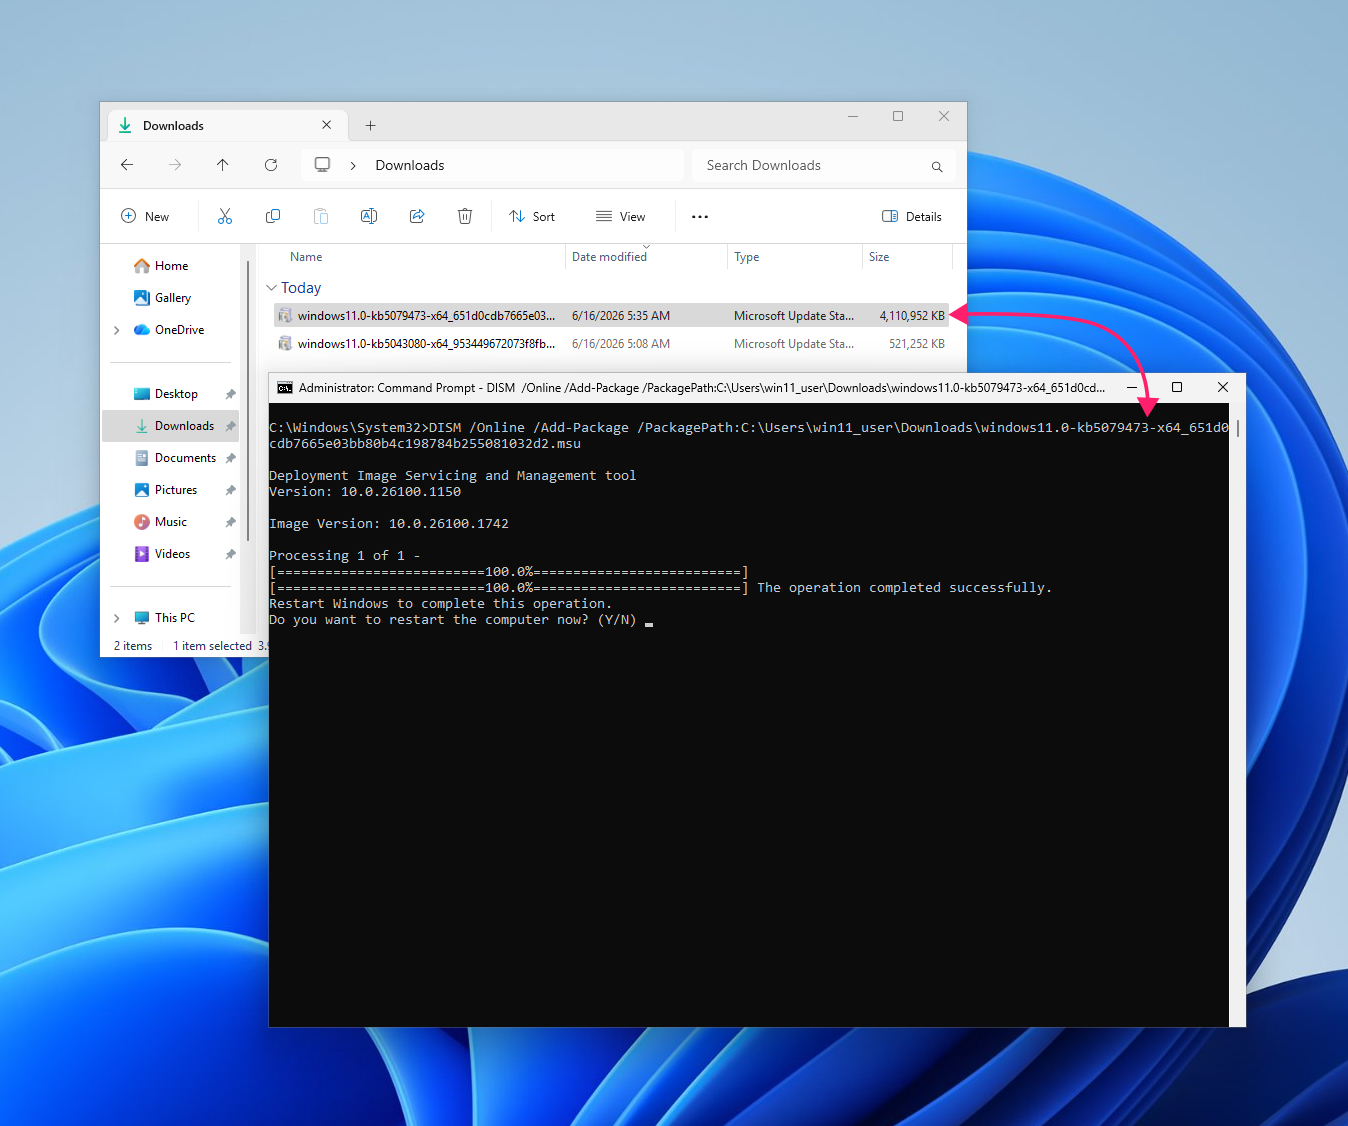The image size is (1348, 1126).
Task: Click the PC monitor icon in address bar
Action: pos(322,165)
